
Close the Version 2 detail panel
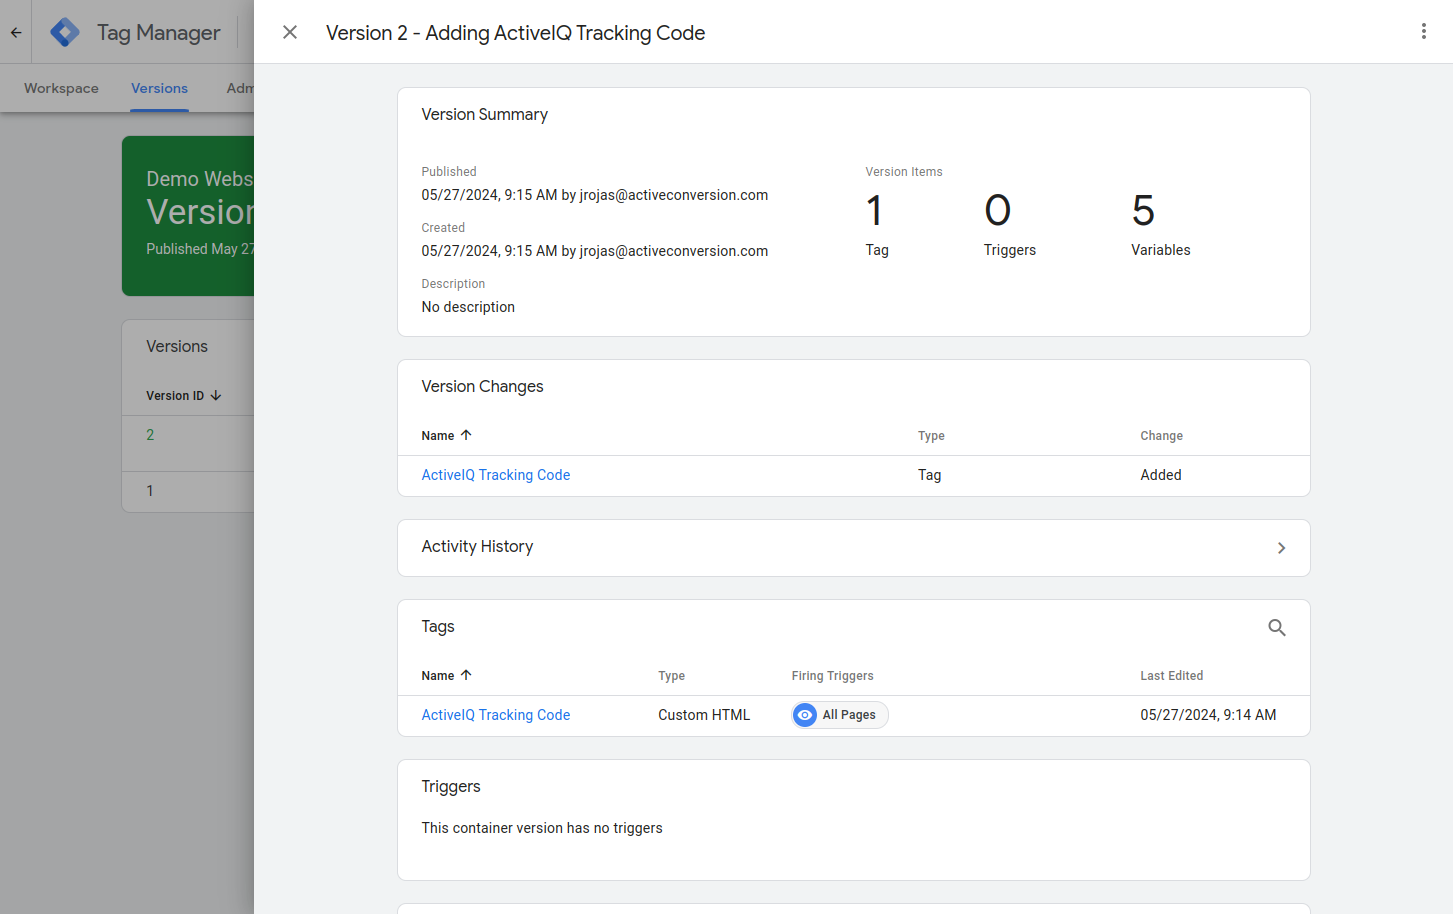(290, 32)
